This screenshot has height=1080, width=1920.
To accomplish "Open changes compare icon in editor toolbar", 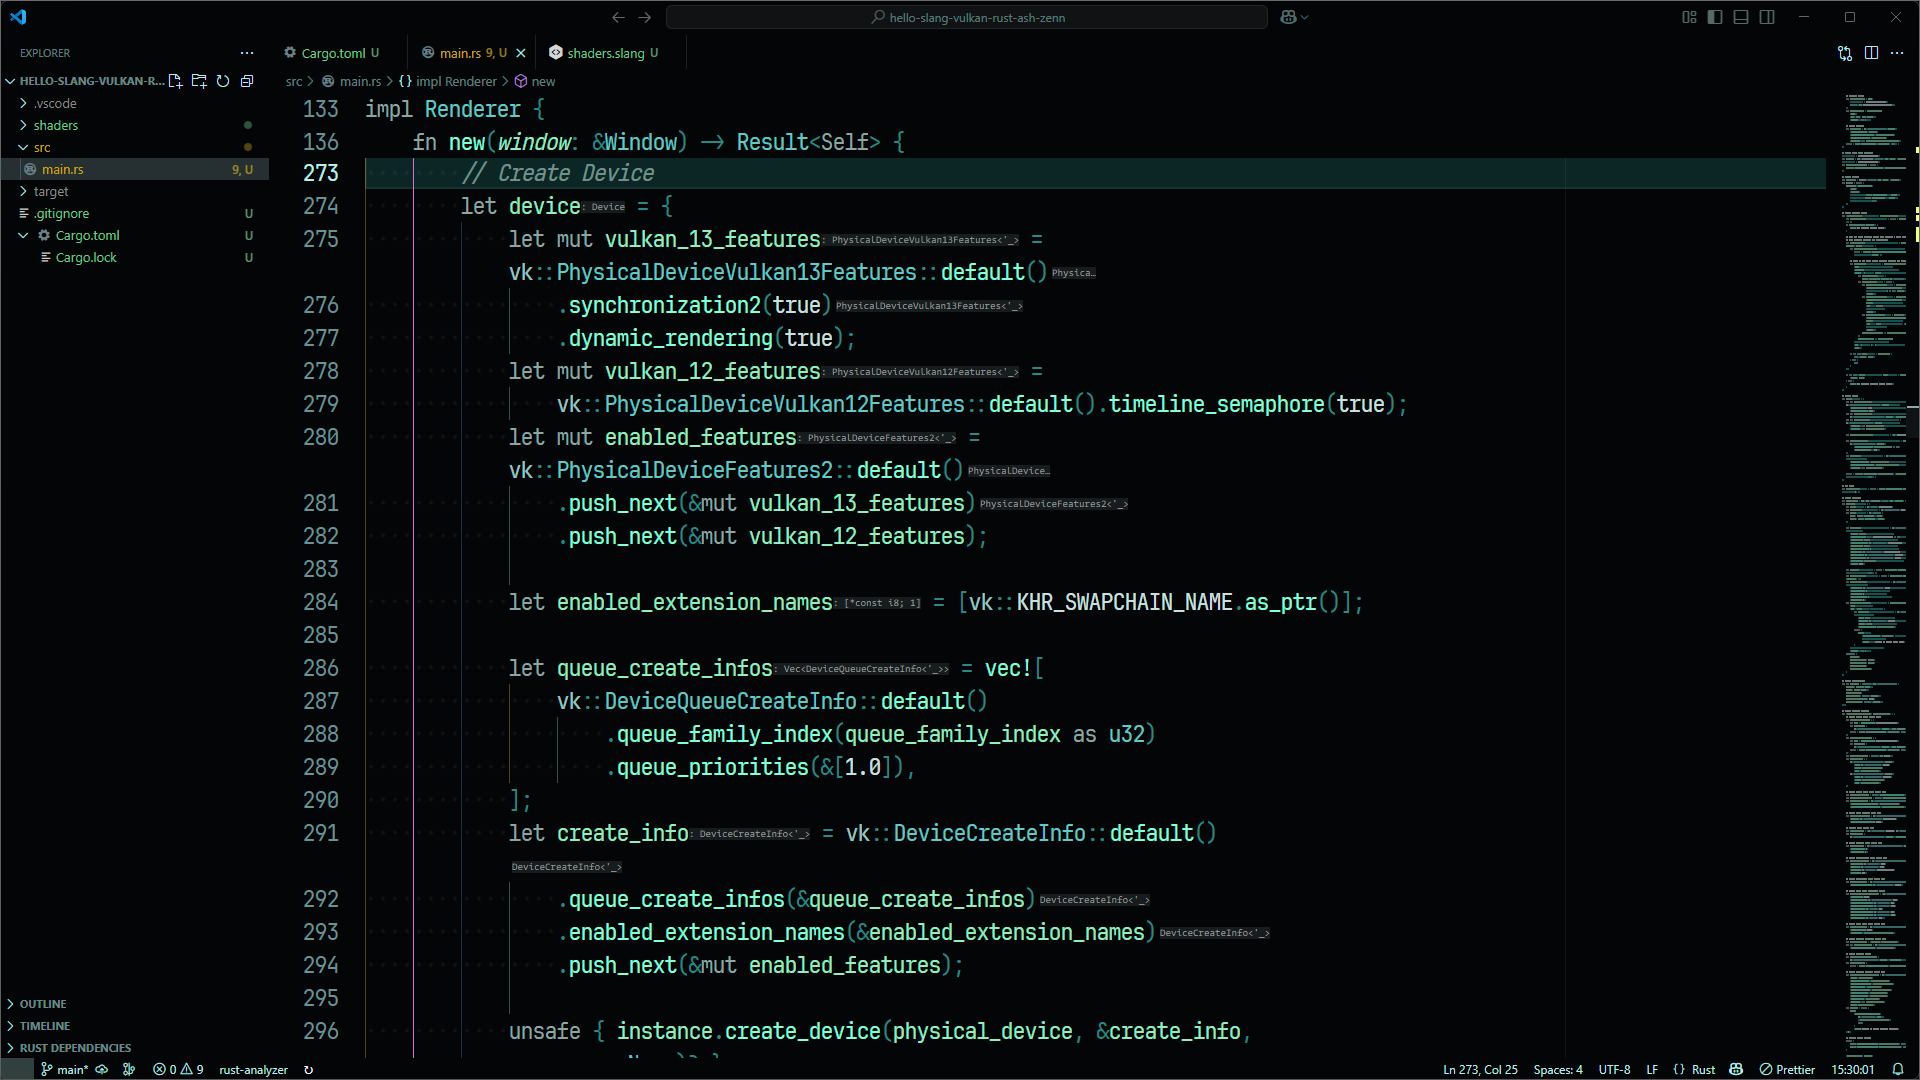I will tap(1845, 53).
